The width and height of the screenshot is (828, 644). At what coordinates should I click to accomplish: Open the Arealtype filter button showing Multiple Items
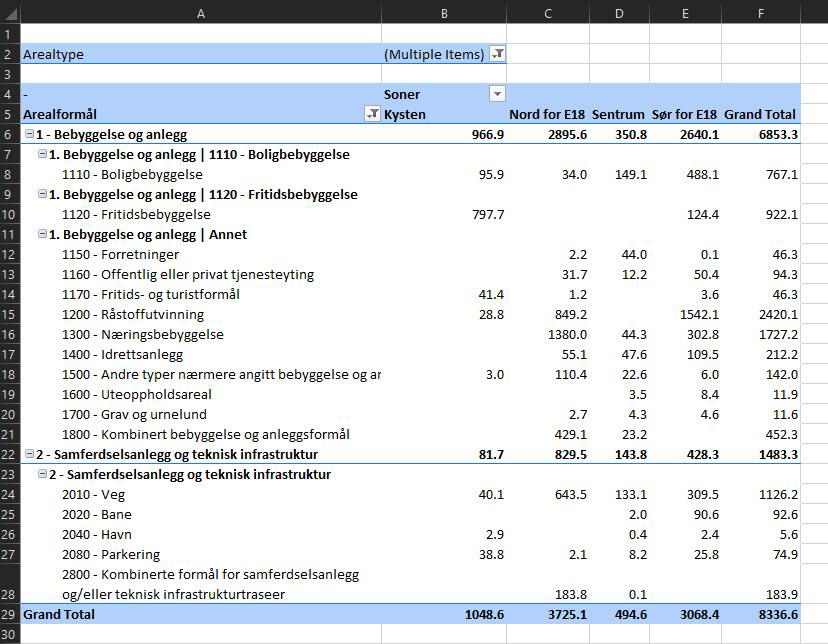pyautogui.click(x=497, y=54)
